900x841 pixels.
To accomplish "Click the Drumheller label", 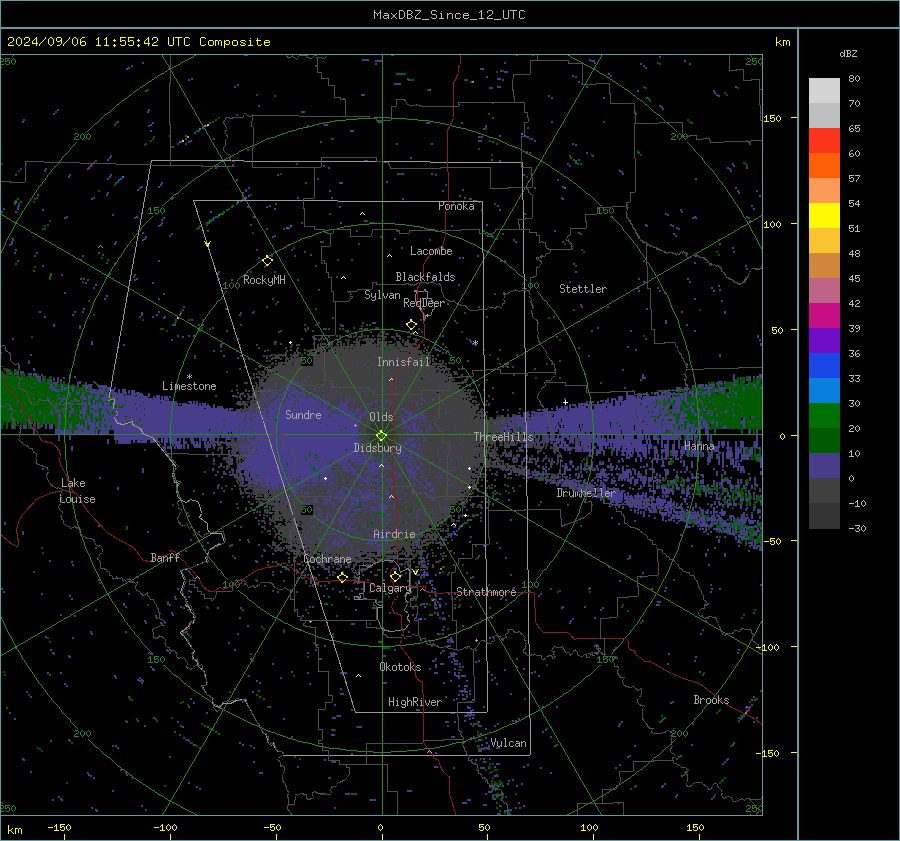I will (585, 493).
